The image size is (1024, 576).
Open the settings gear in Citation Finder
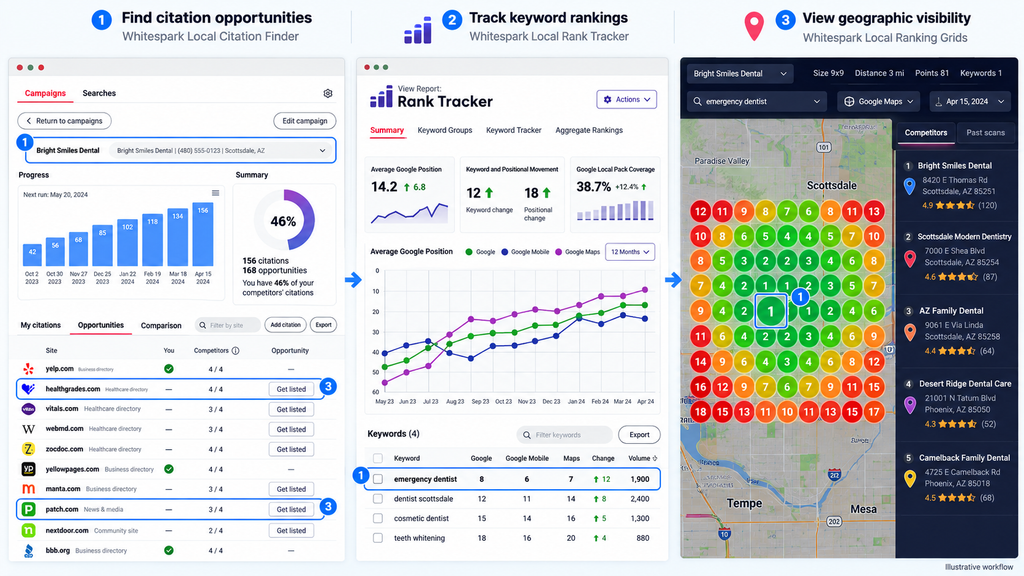(328, 93)
